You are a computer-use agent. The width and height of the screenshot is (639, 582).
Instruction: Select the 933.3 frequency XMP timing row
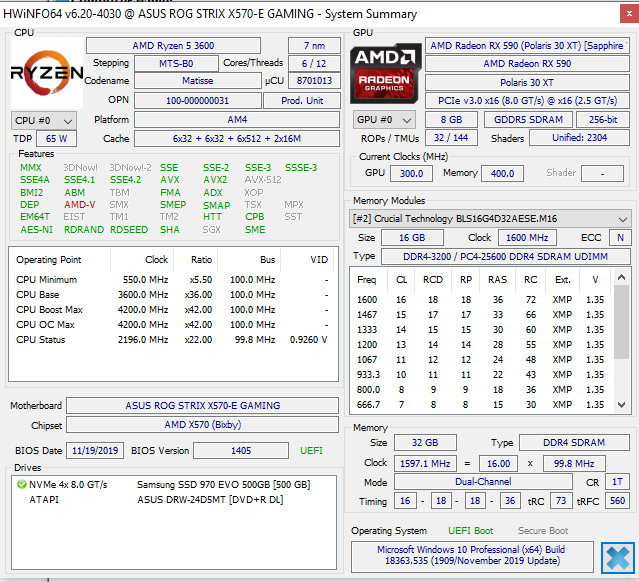481,375
